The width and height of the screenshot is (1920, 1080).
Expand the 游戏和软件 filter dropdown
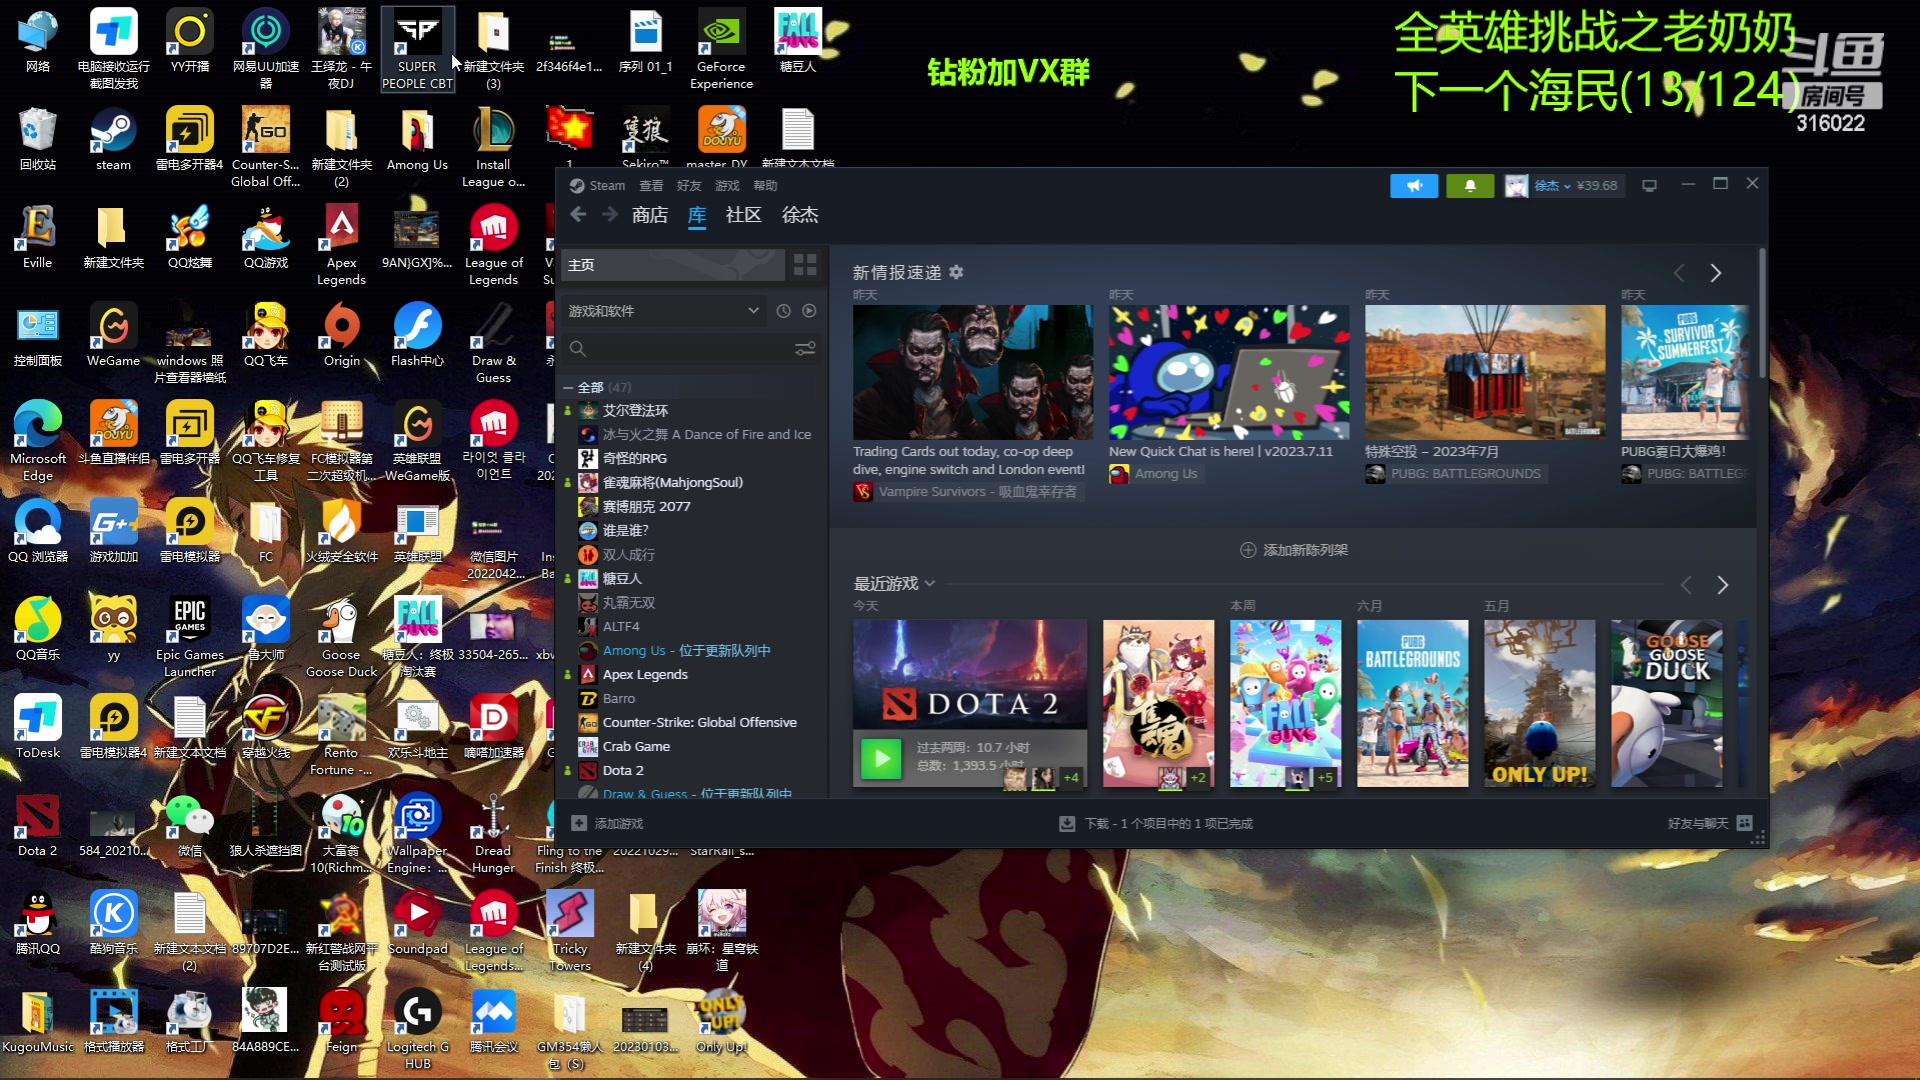click(753, 311)
